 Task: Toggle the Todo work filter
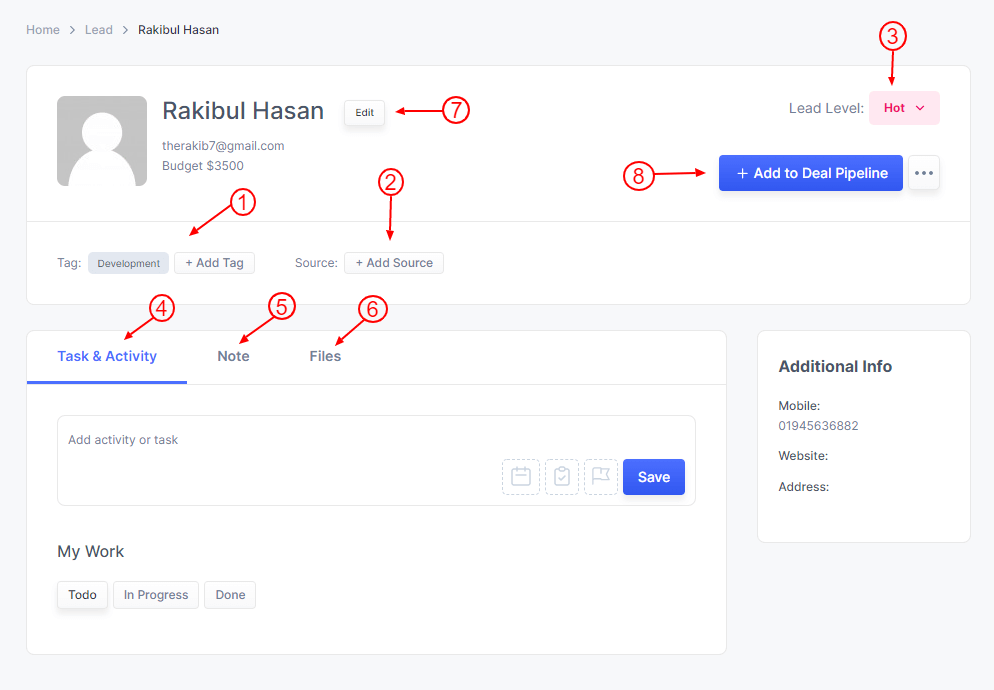point(82,594)
